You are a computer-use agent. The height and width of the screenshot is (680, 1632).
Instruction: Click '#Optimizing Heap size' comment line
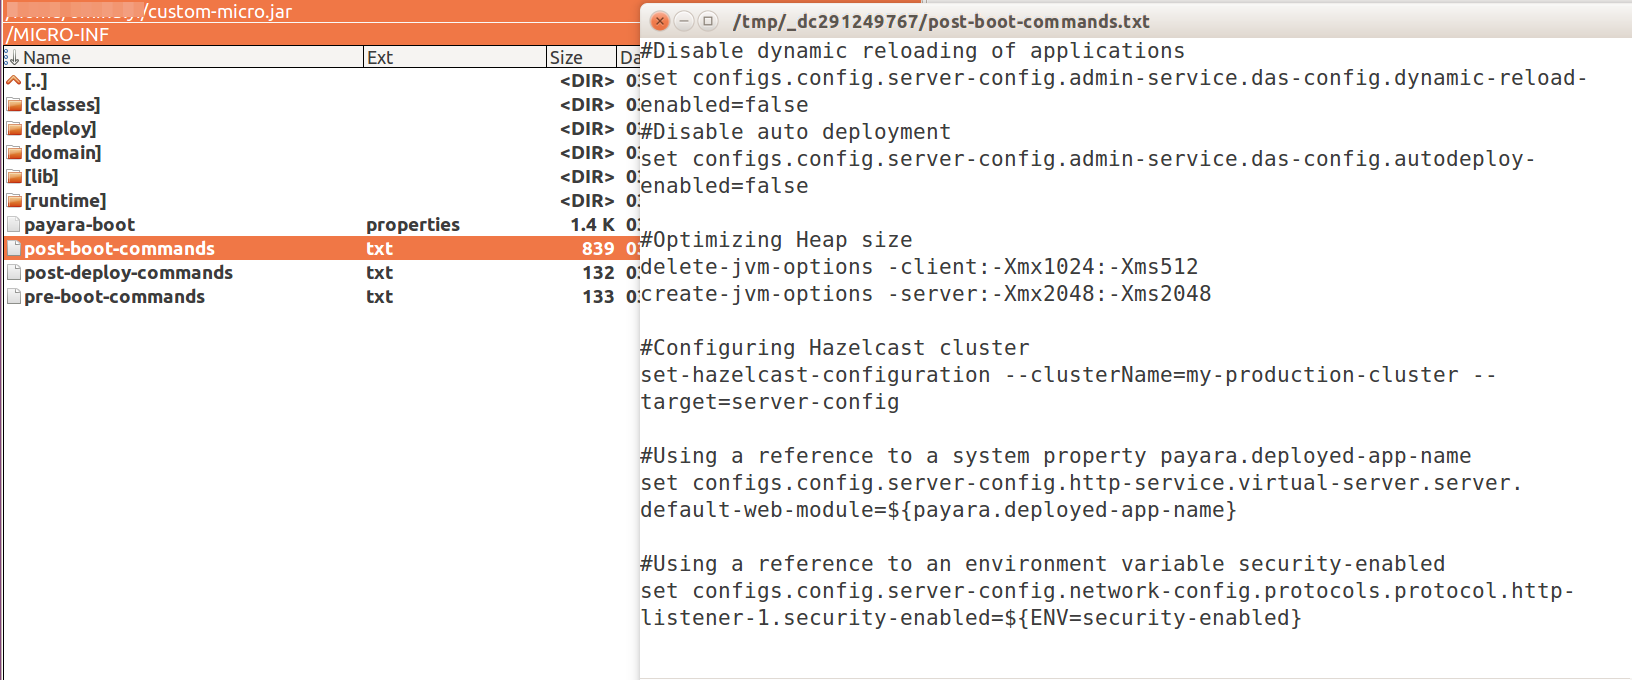[x=776, y=240]
